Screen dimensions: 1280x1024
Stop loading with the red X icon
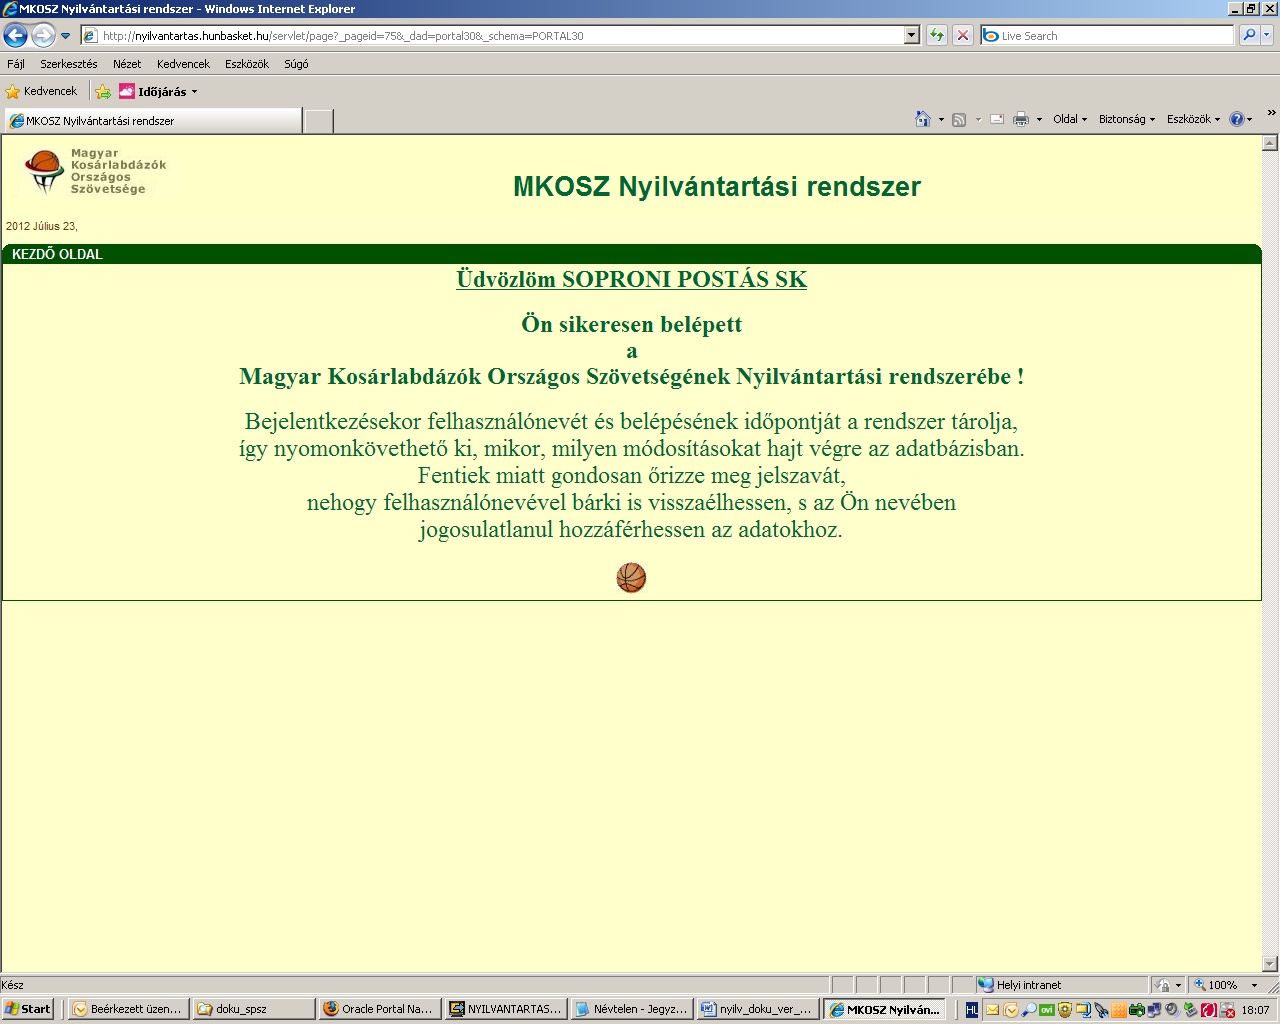coord(963,36)
